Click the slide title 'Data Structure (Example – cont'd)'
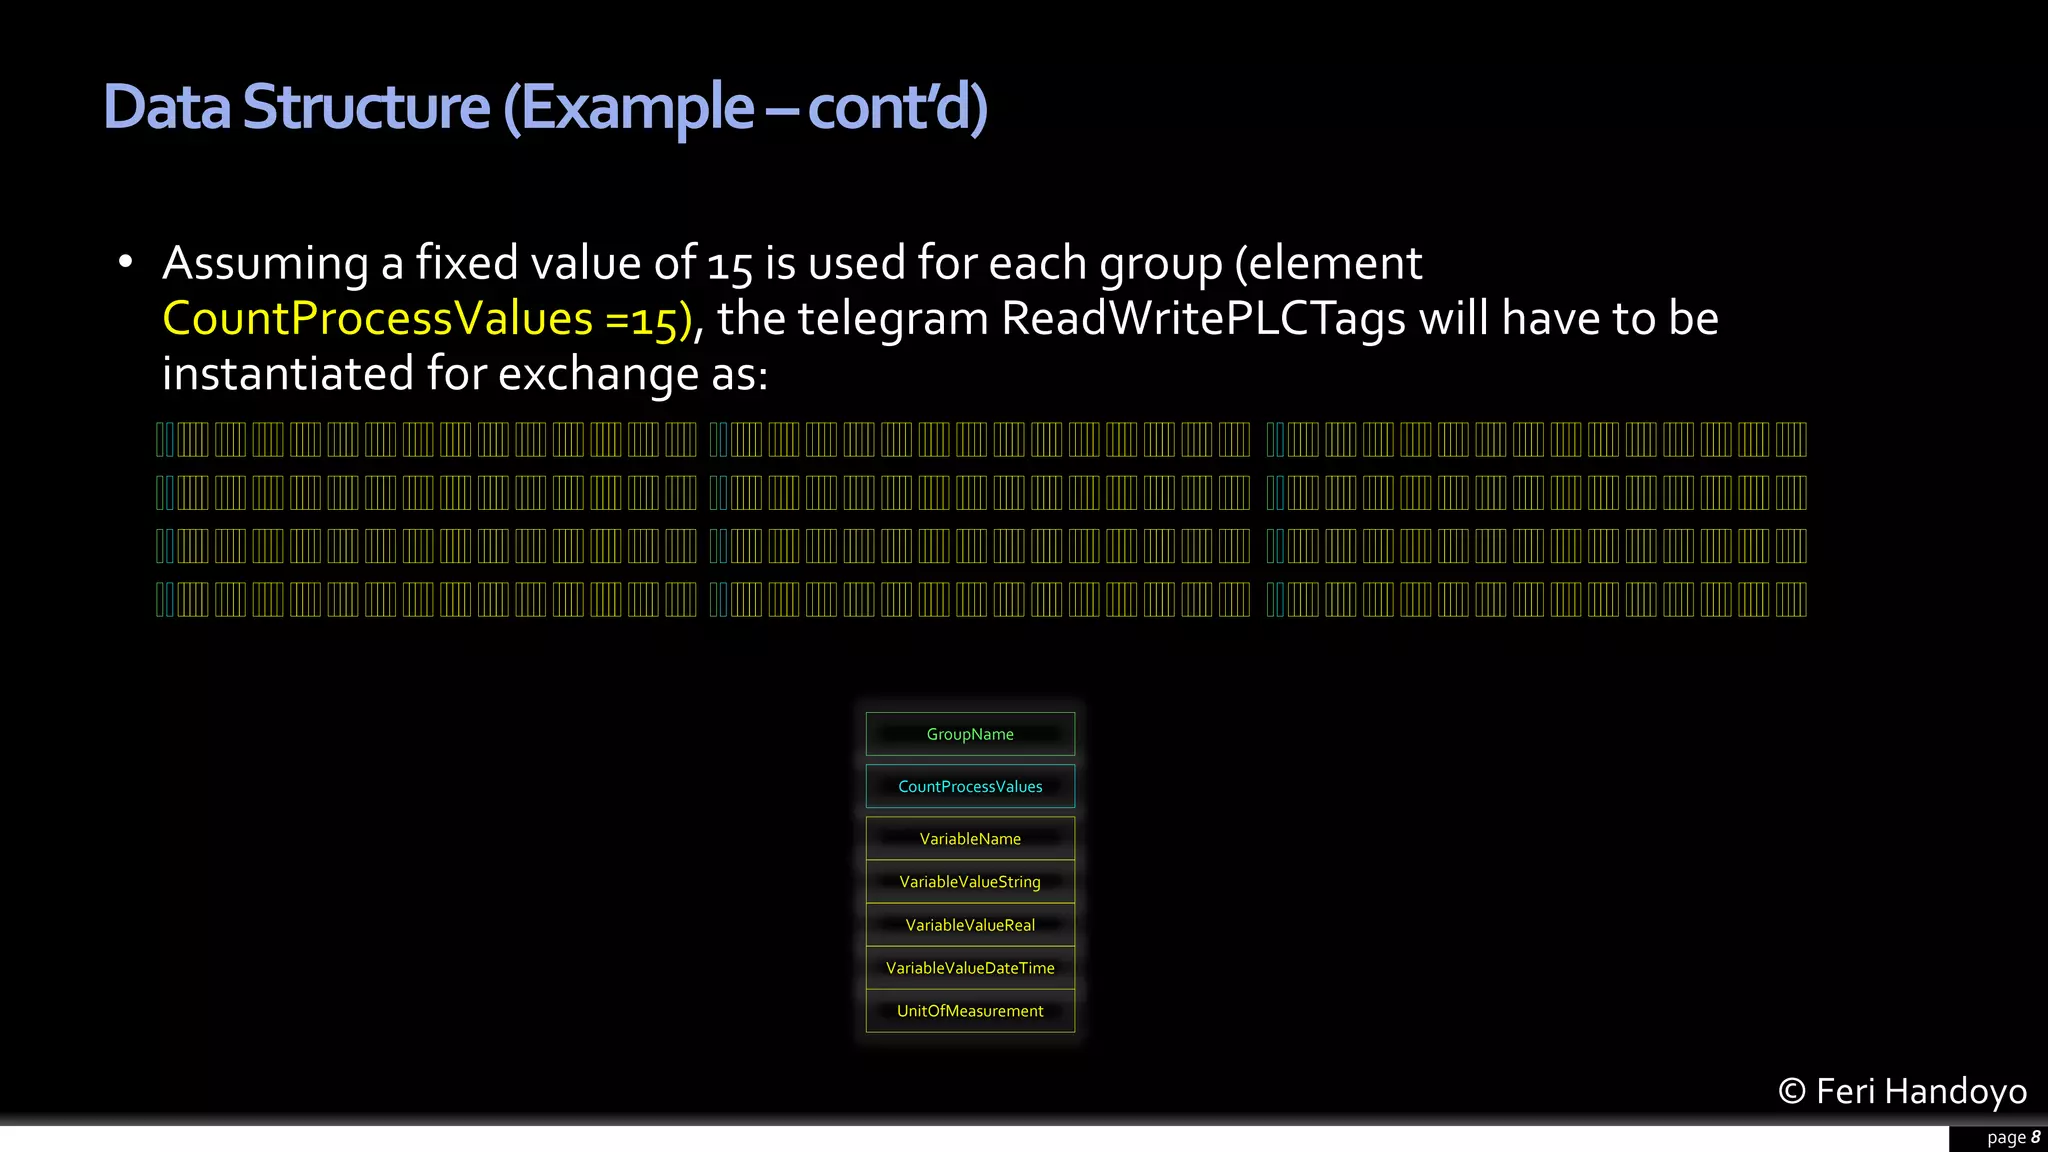This screenshot has width=2048, height=1152. (x=546, y=107)
